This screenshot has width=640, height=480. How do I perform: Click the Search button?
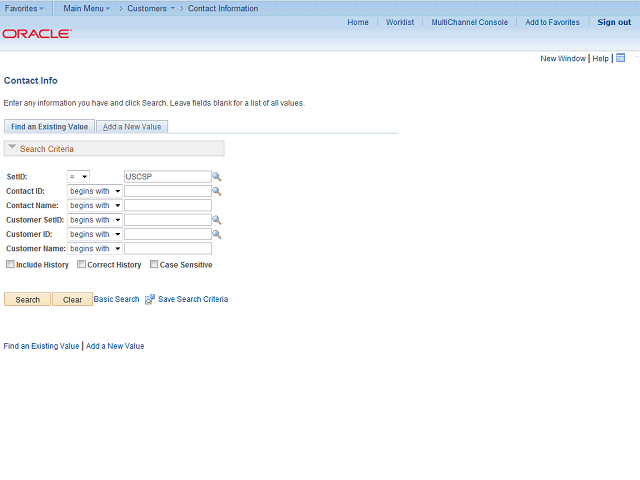[x=27, y=299]
